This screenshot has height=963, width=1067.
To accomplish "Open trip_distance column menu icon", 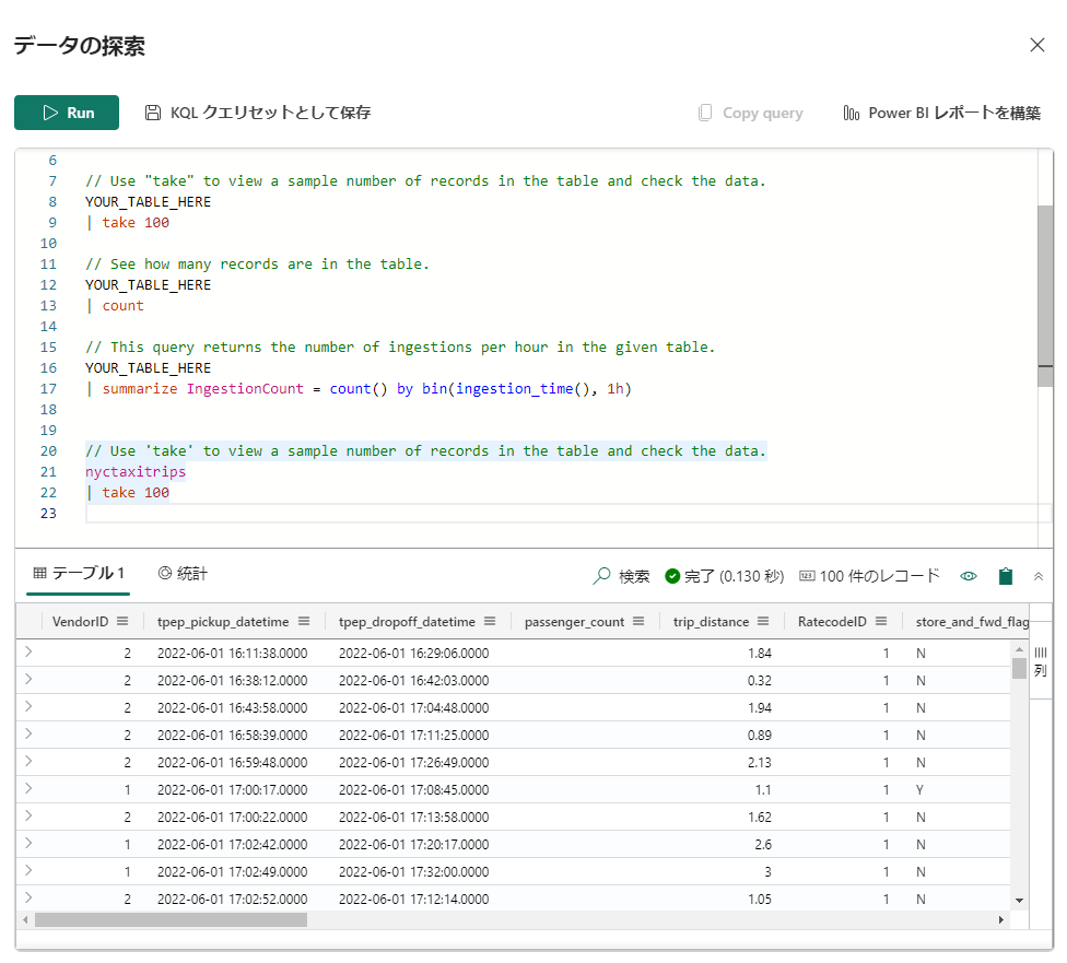I will coord(764,621).
